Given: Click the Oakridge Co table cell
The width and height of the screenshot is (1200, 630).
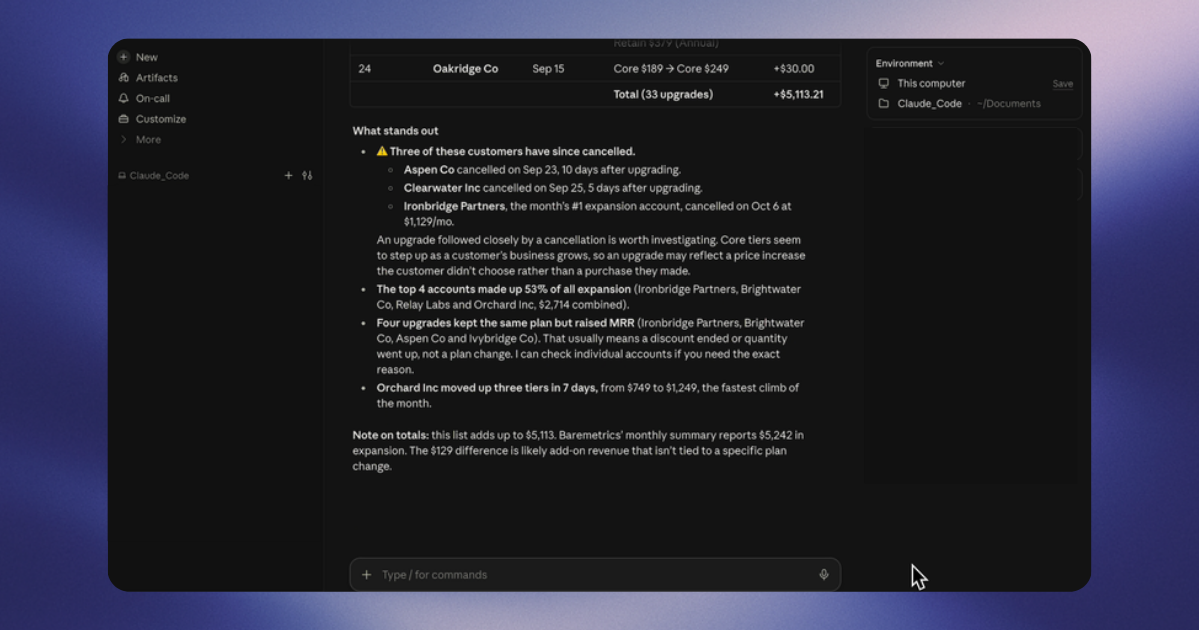Looking at the screenshot, I should [x=465, y=69].
